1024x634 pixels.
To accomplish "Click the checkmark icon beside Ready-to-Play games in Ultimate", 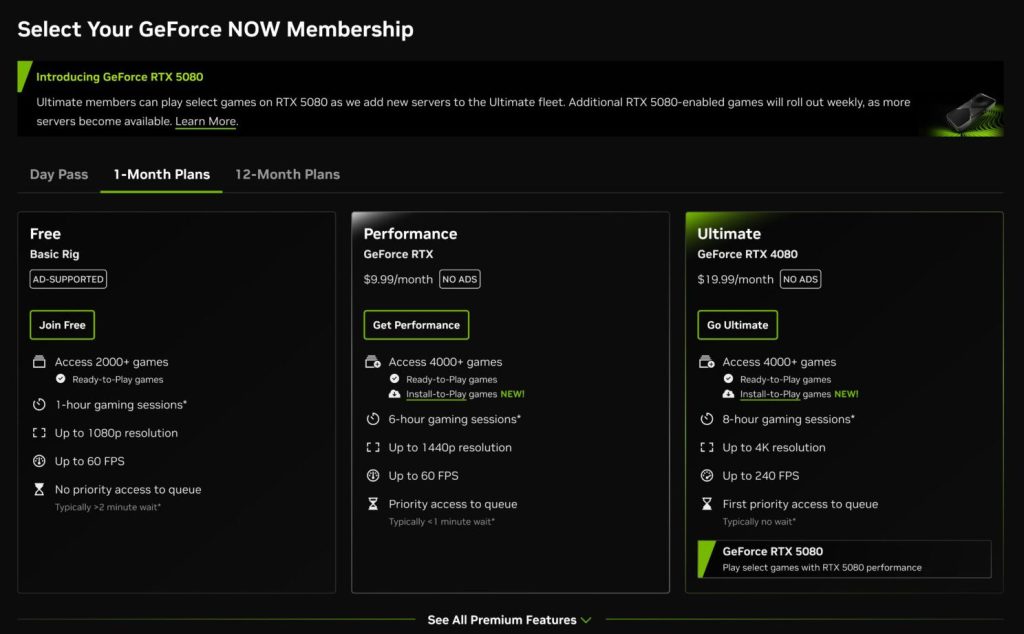I will click(x=729, y=379).
